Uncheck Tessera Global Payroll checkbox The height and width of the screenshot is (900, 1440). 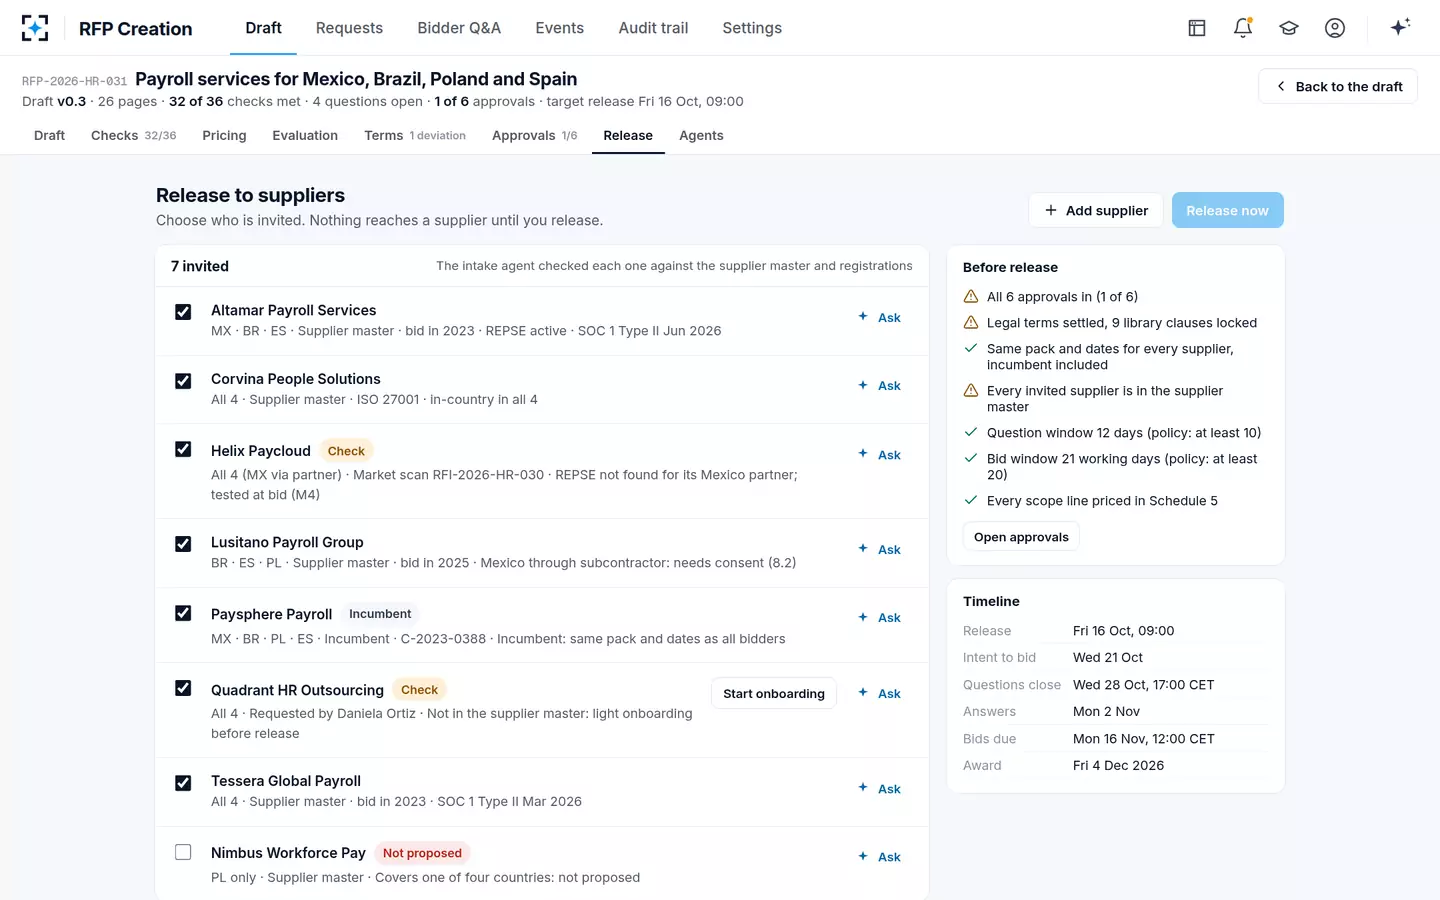pos(183,783)
